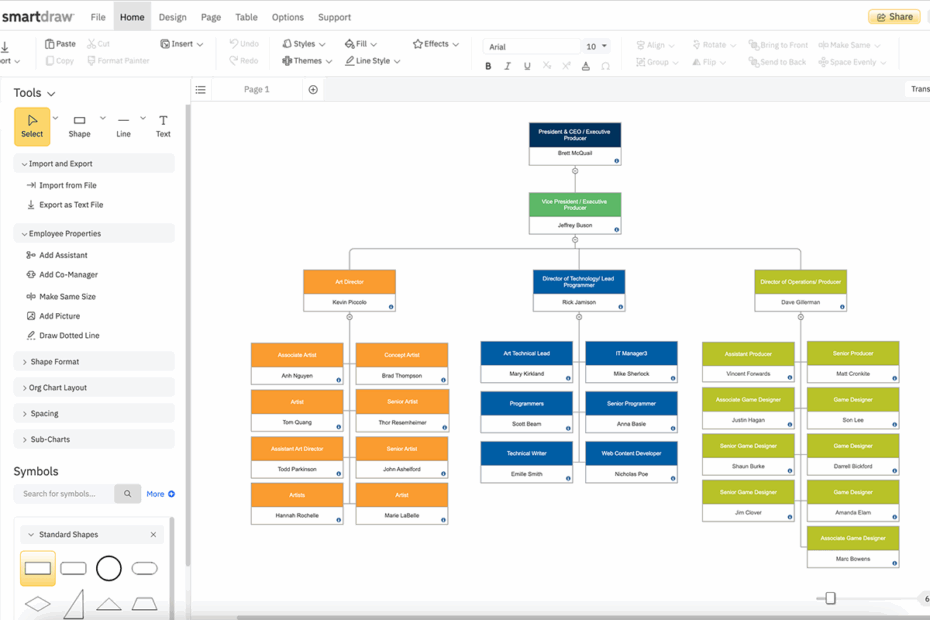Collapse the Employee Properties section

(x=94, y=234)
